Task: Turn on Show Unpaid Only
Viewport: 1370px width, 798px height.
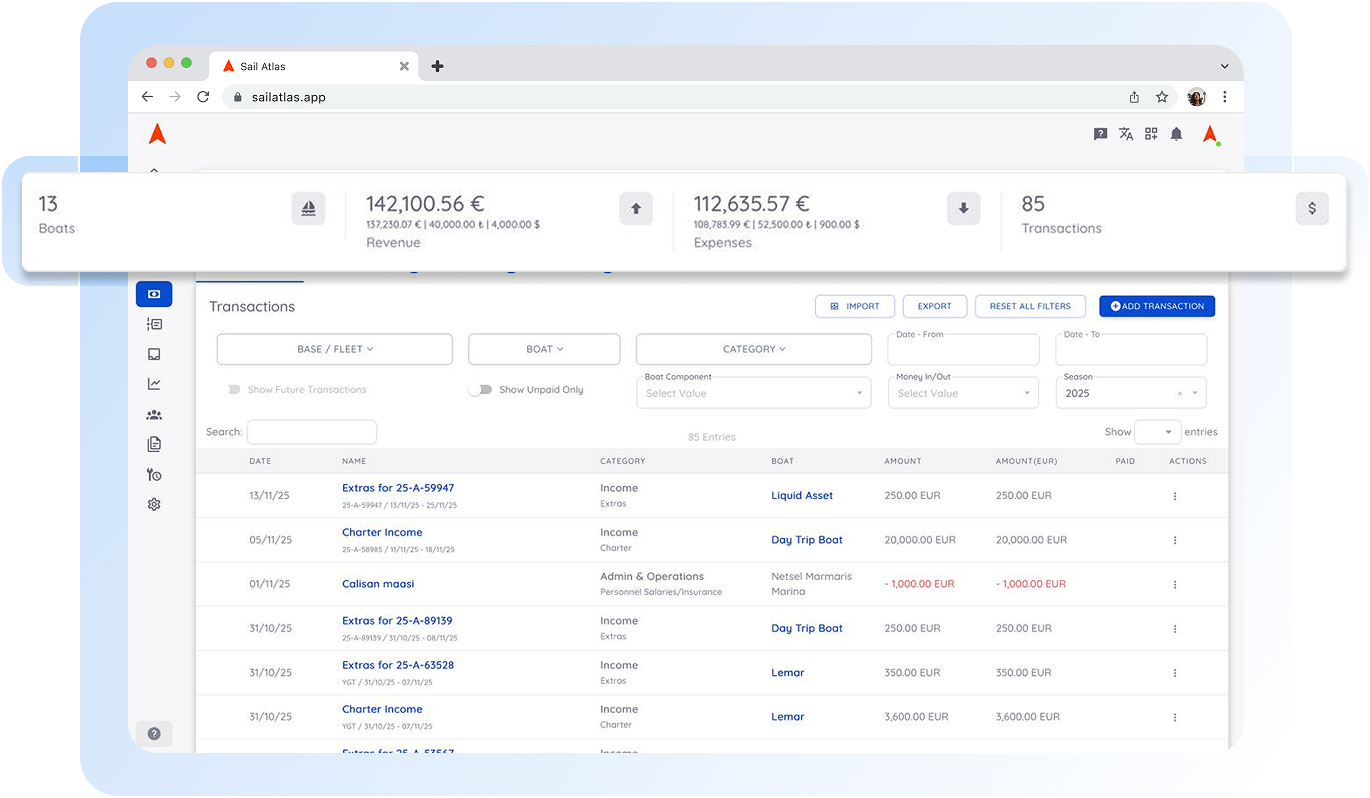Action: [481, 390]
